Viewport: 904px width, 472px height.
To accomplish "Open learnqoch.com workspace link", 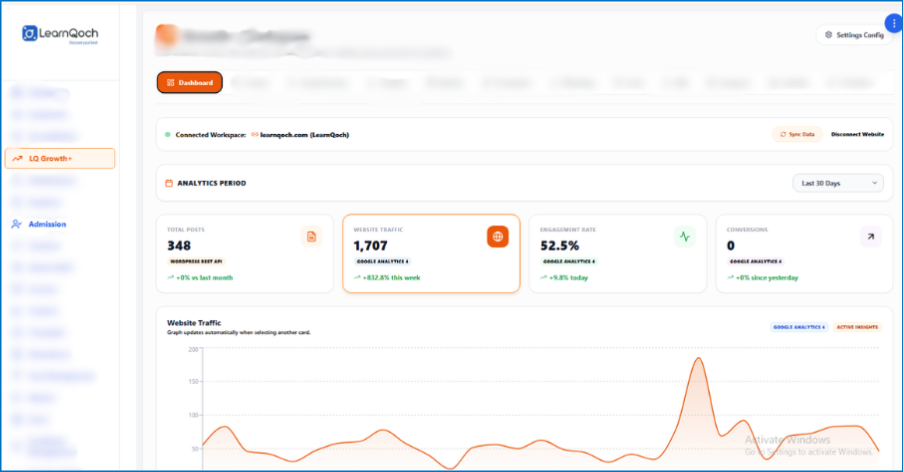I will (x=304, y=135).
